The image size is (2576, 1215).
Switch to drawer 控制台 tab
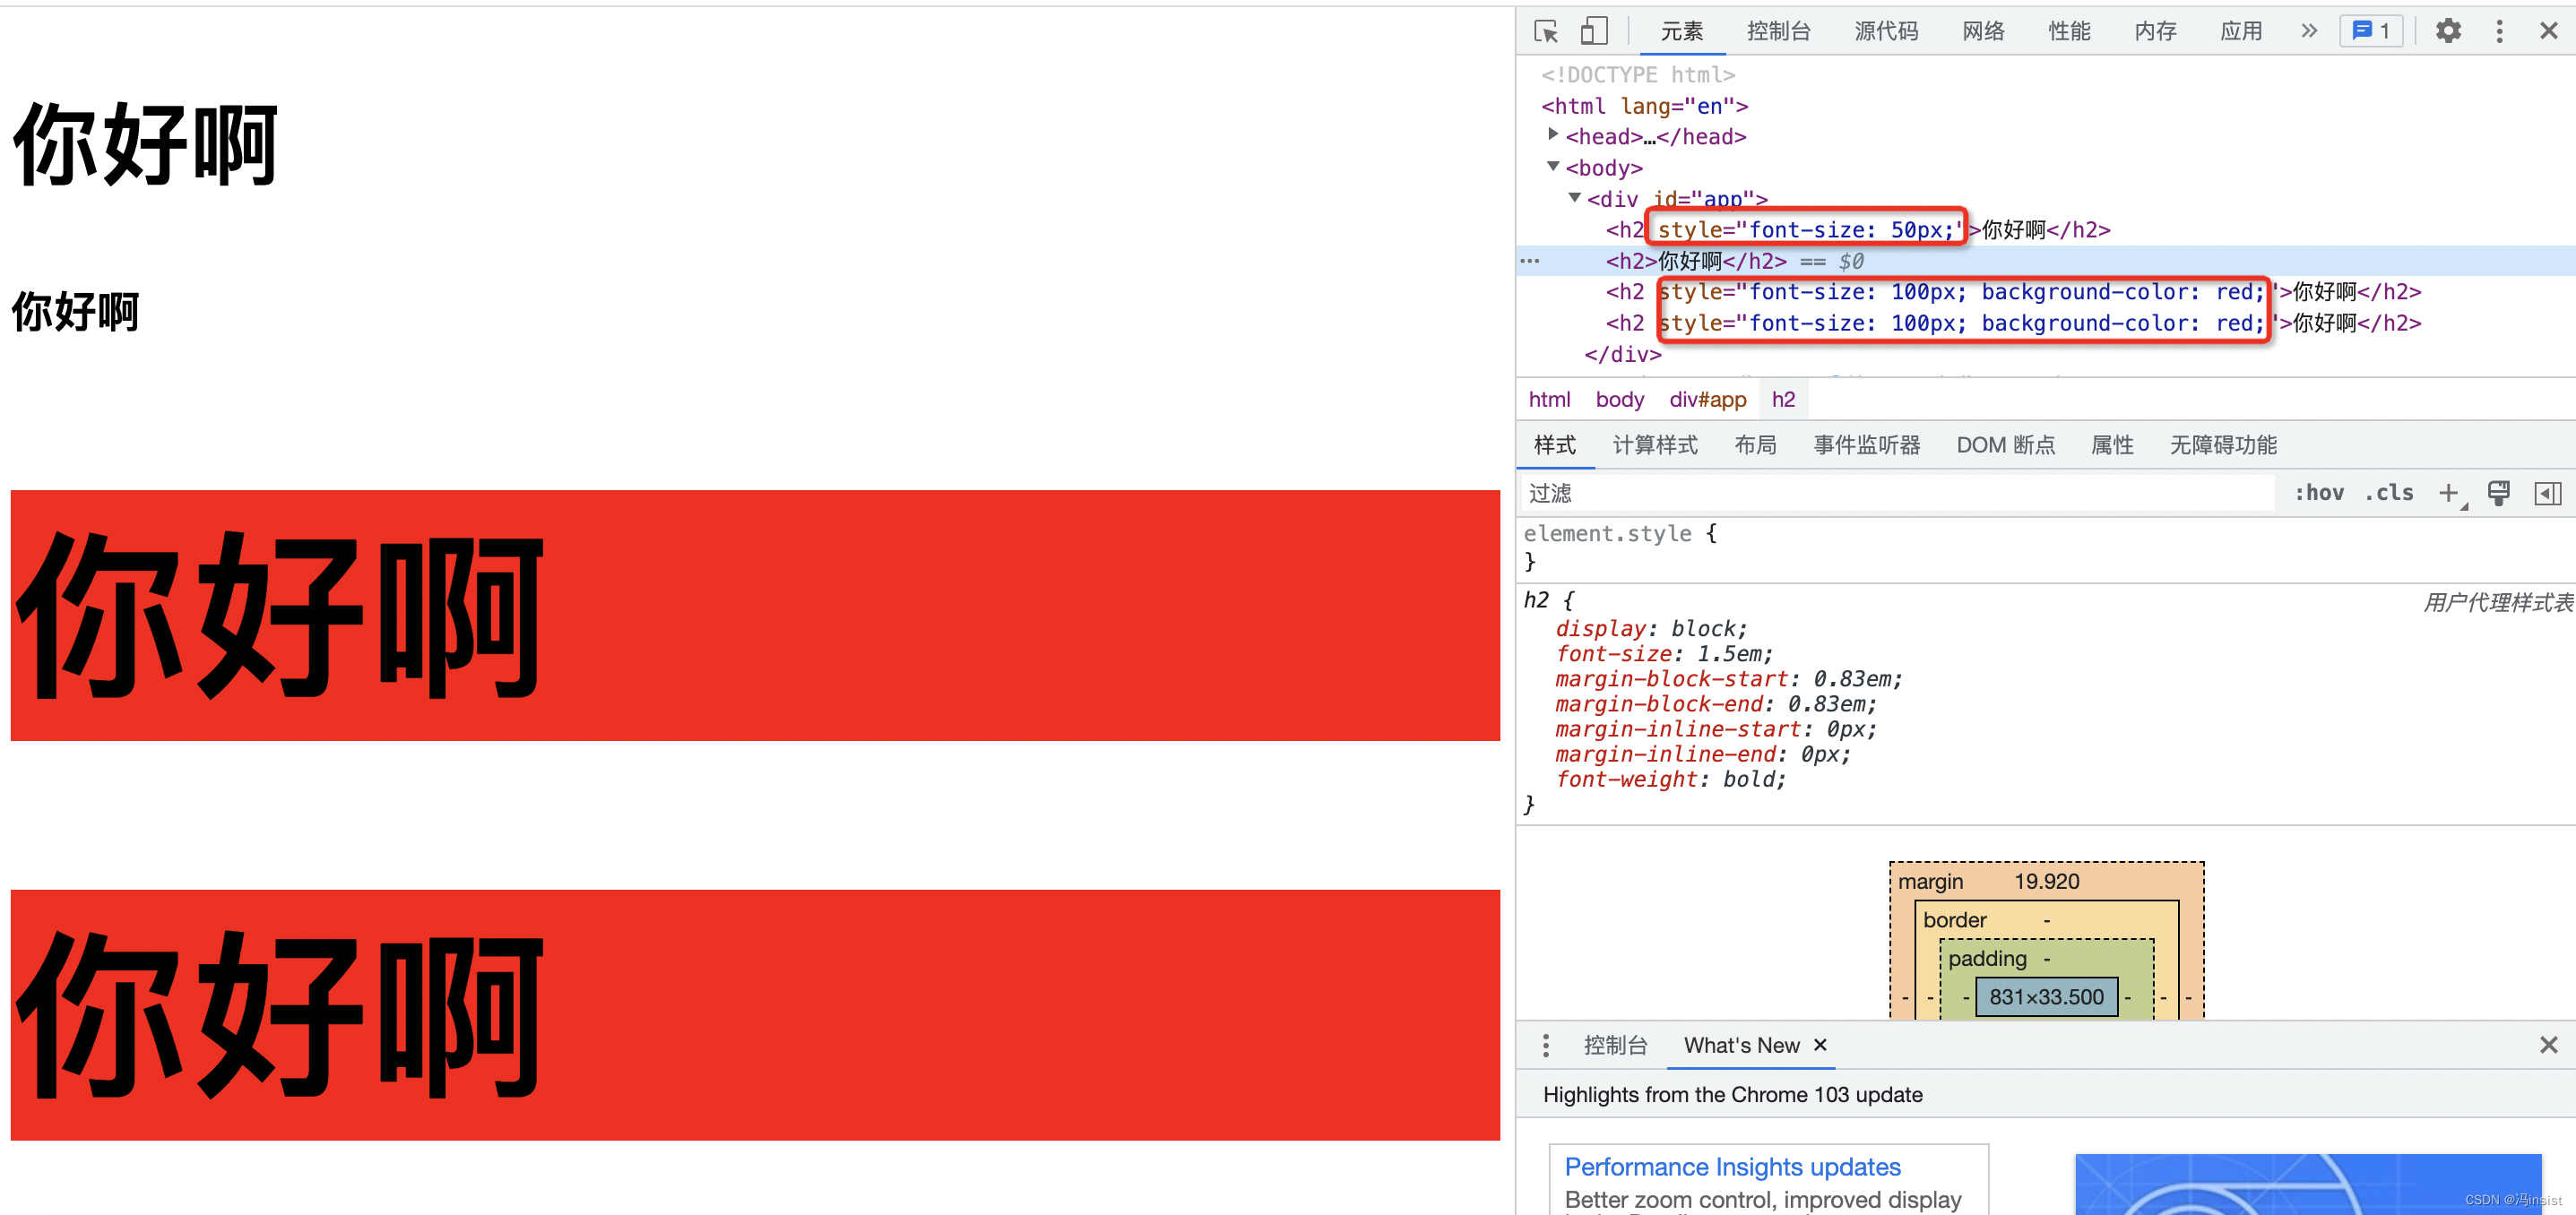tap(1614, 1045)
